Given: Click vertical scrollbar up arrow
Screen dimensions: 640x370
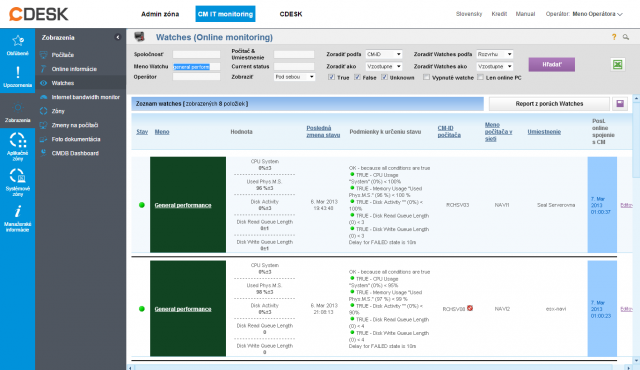Looking at the screenshot, I should (x=636, y=98).
